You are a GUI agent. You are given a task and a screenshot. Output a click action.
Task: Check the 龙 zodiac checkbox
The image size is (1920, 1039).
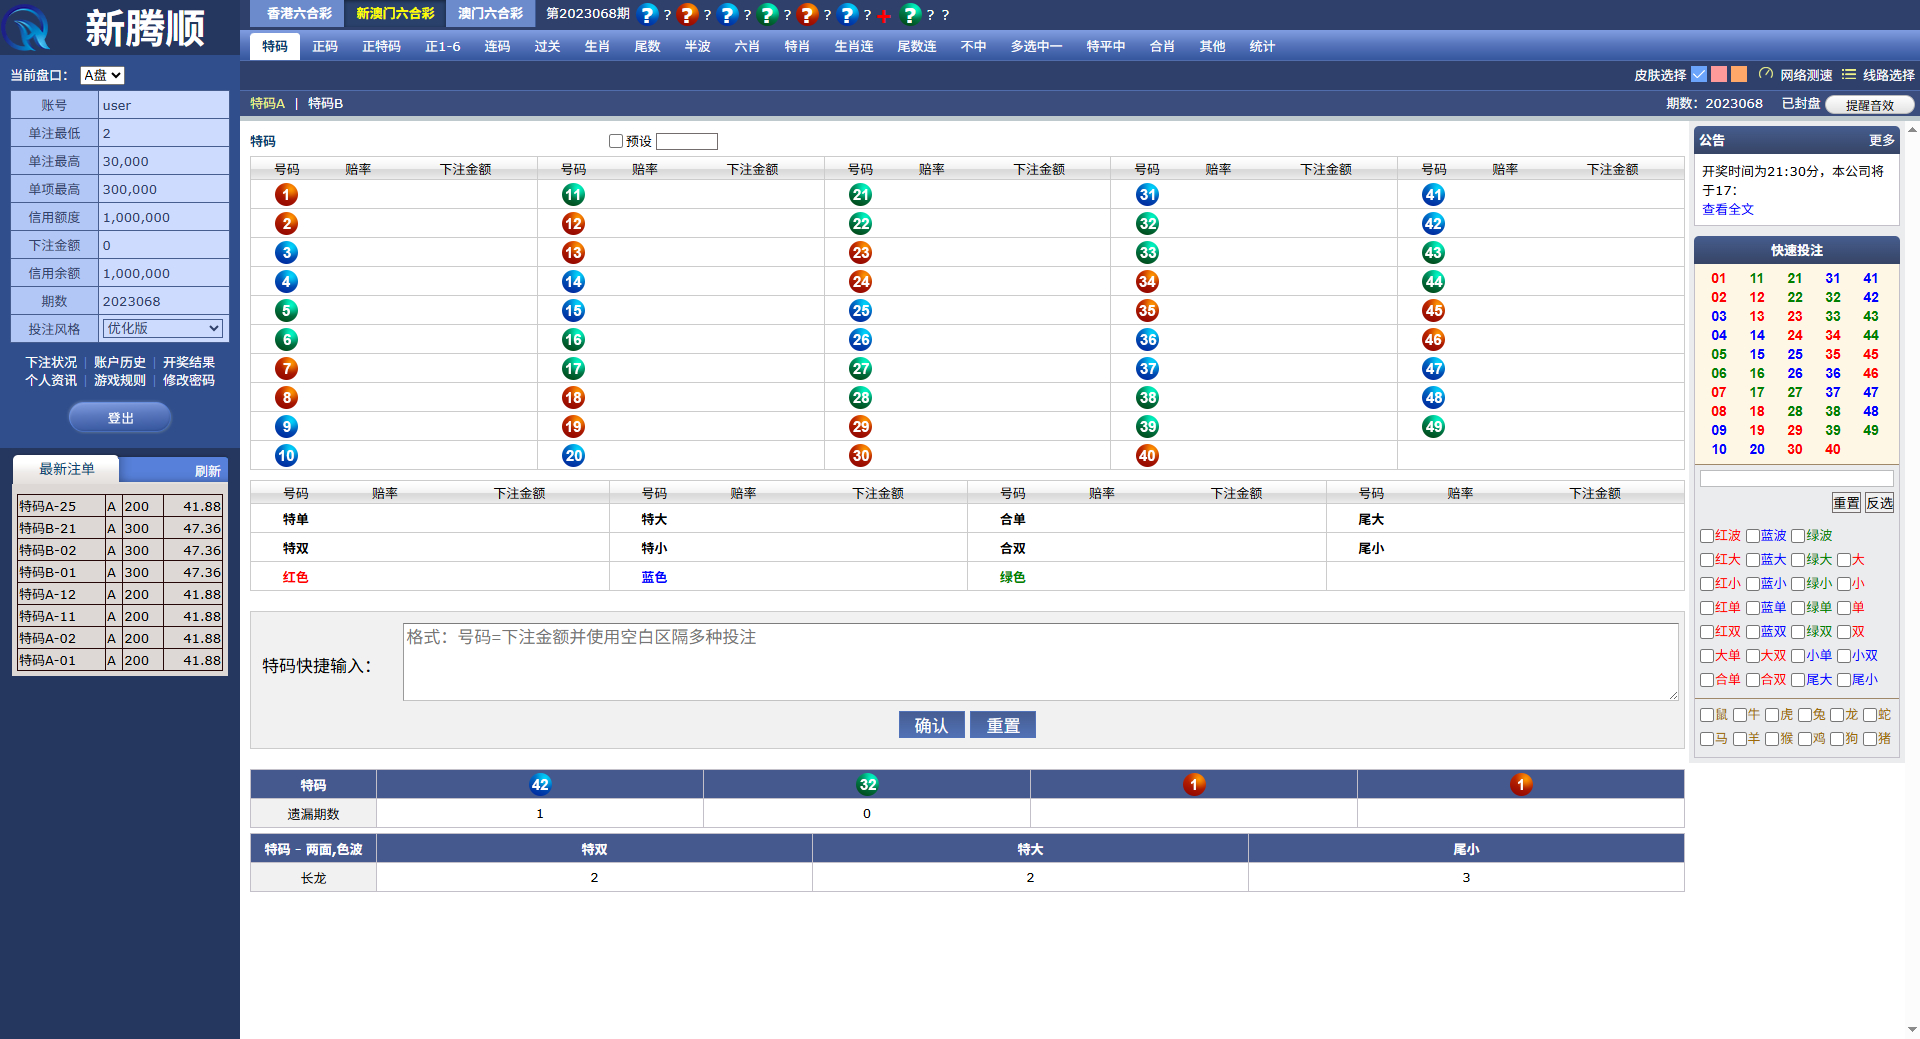point(1837,715)
